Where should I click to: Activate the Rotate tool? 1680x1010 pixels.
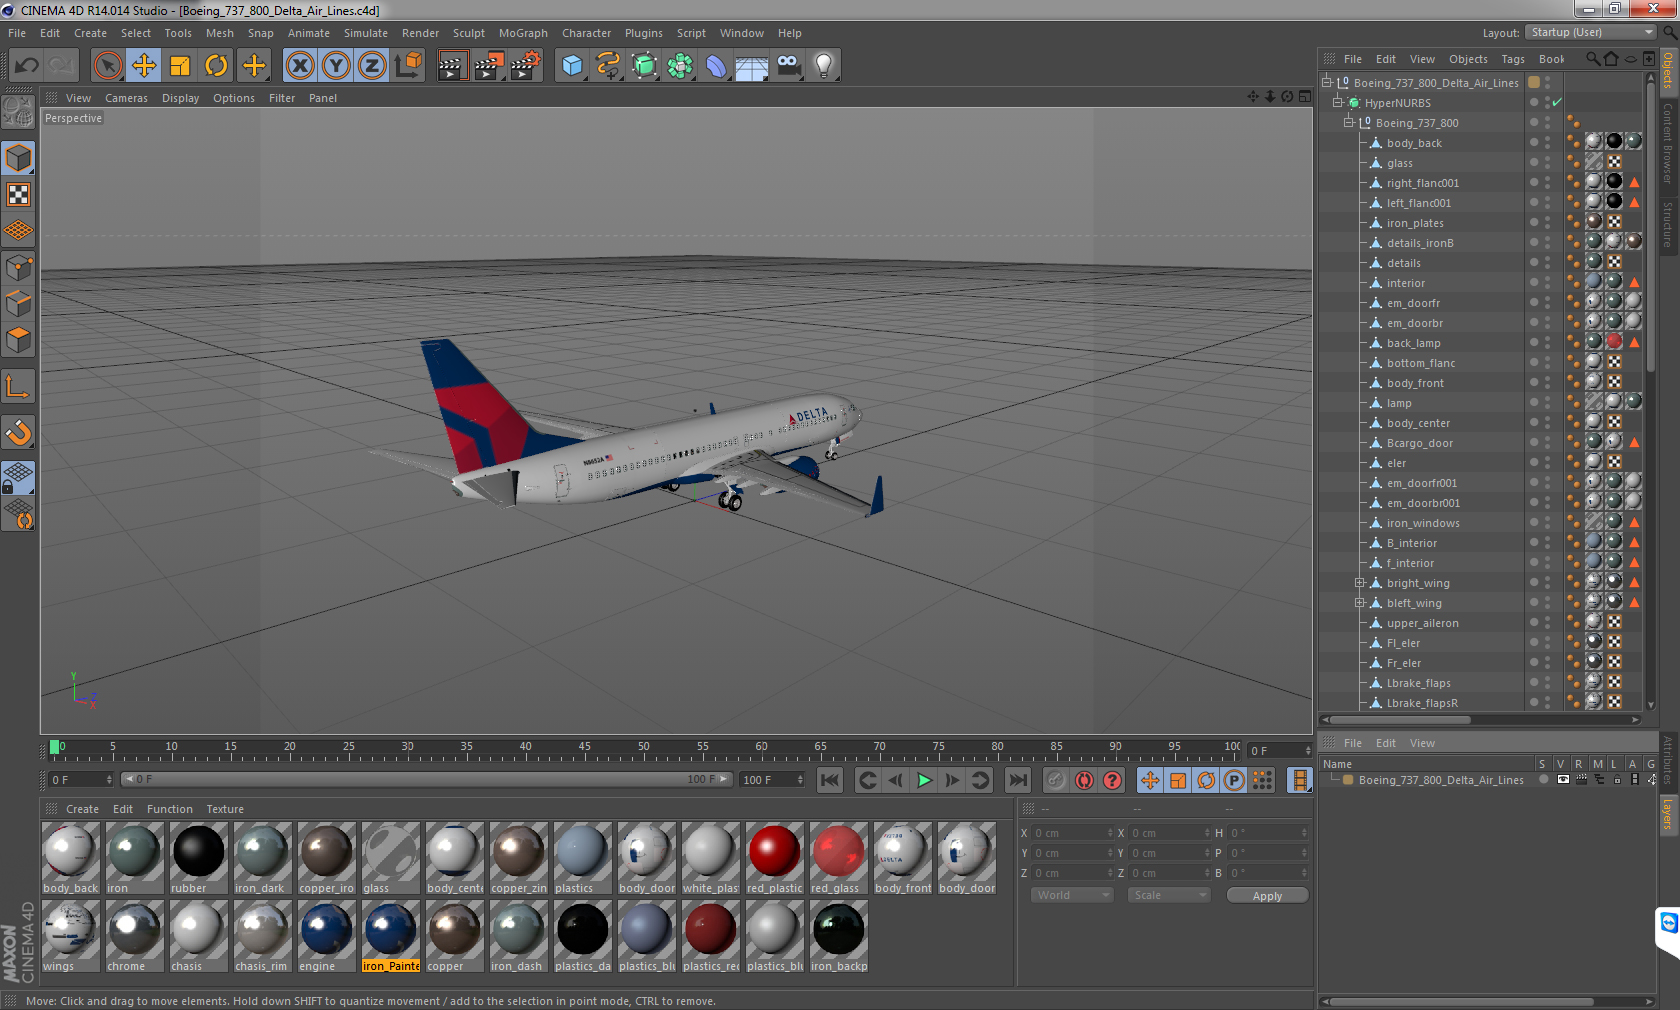point(216,66)
